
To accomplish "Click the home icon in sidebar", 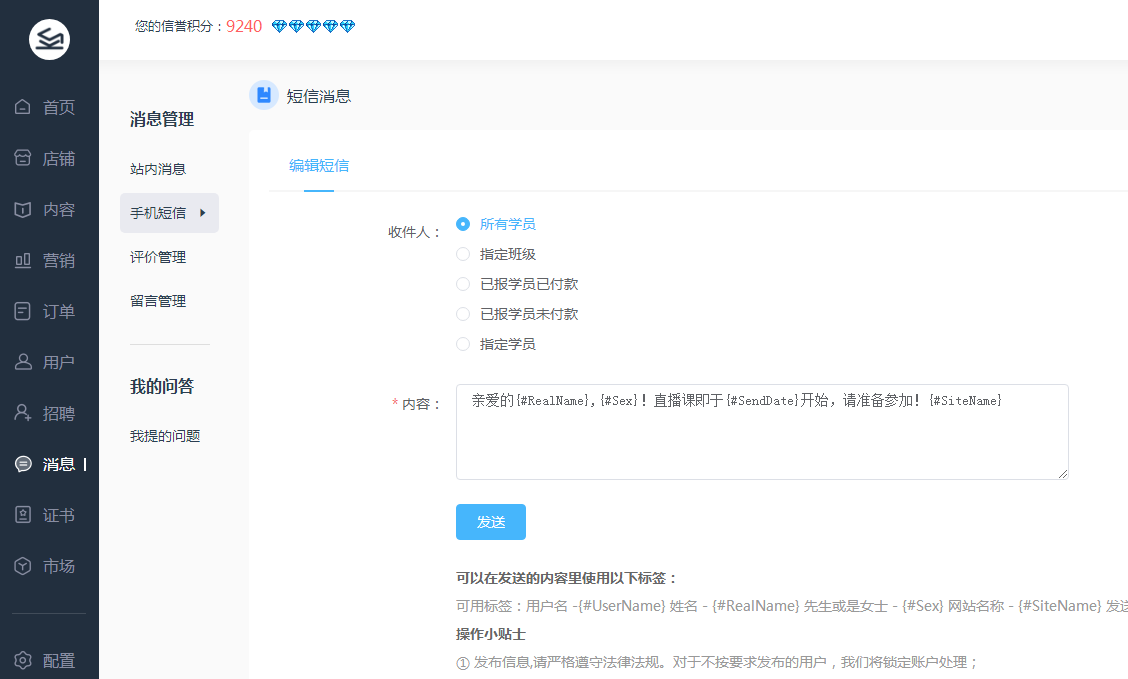I will pos(23,107).
